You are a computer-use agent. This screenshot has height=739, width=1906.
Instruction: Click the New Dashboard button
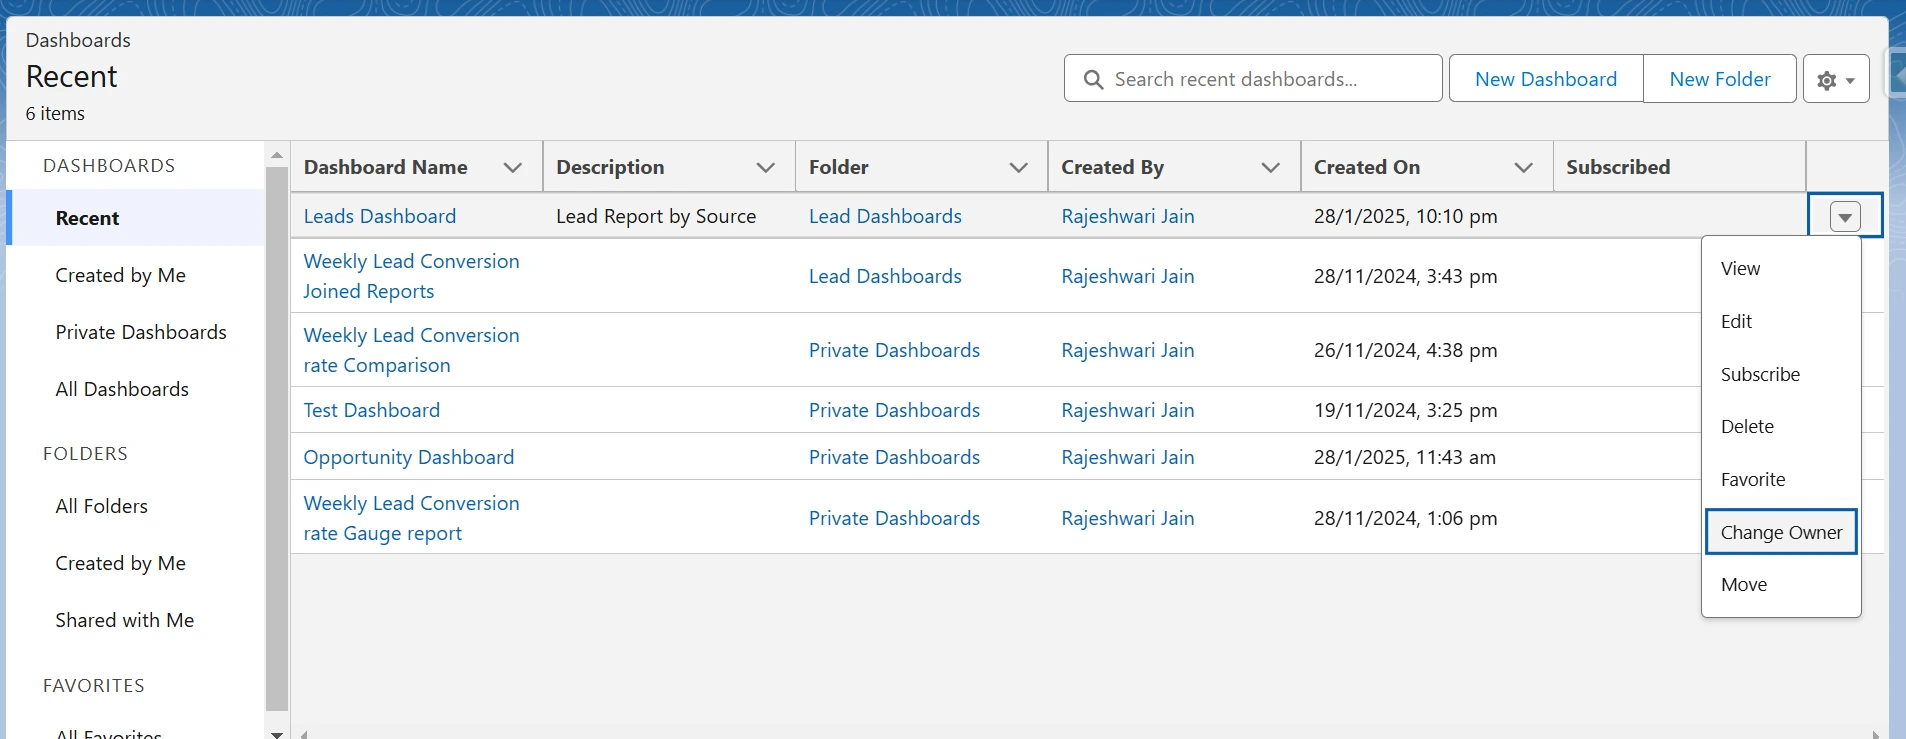[1545, 79]
